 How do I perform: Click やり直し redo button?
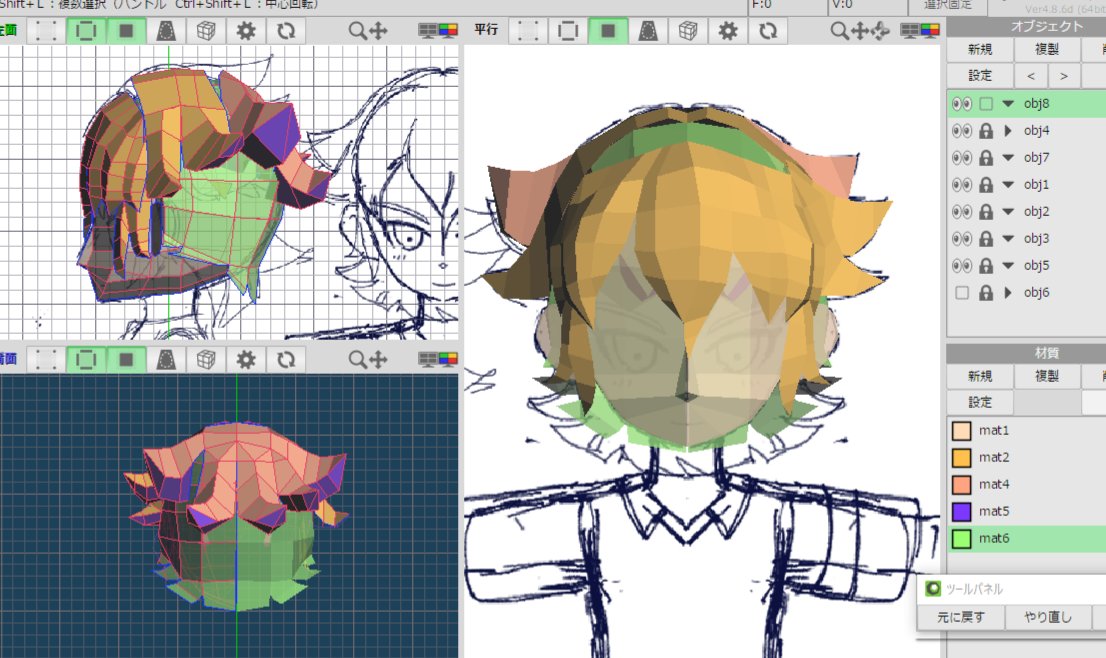[x=1047, y=617]
